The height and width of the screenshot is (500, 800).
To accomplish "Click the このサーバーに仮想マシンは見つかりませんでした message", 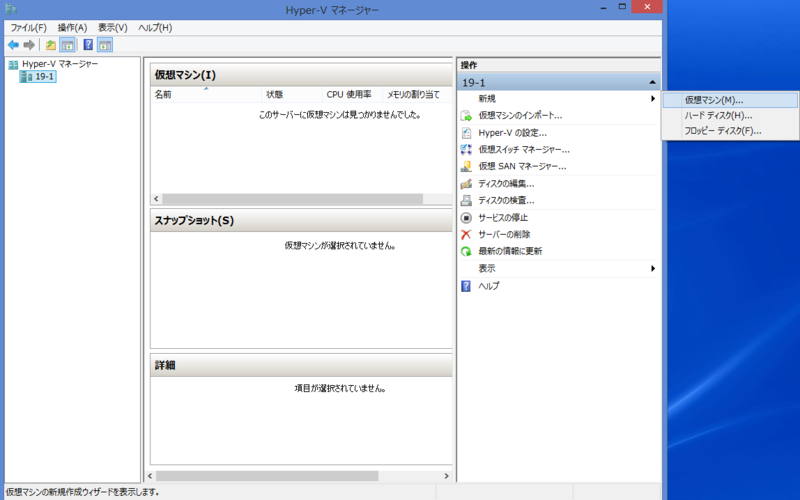I will (340, 115).
